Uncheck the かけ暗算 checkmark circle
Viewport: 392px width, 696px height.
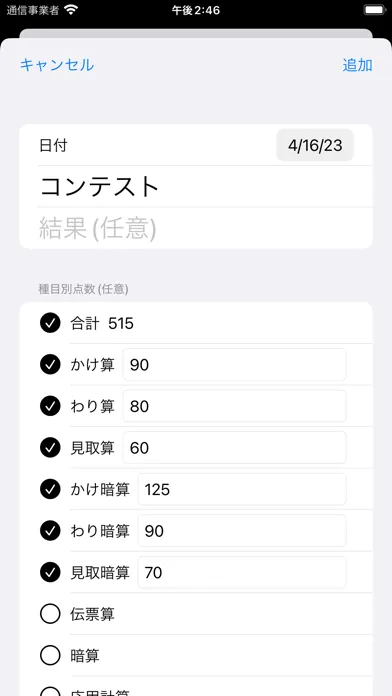tap(50, 489)
